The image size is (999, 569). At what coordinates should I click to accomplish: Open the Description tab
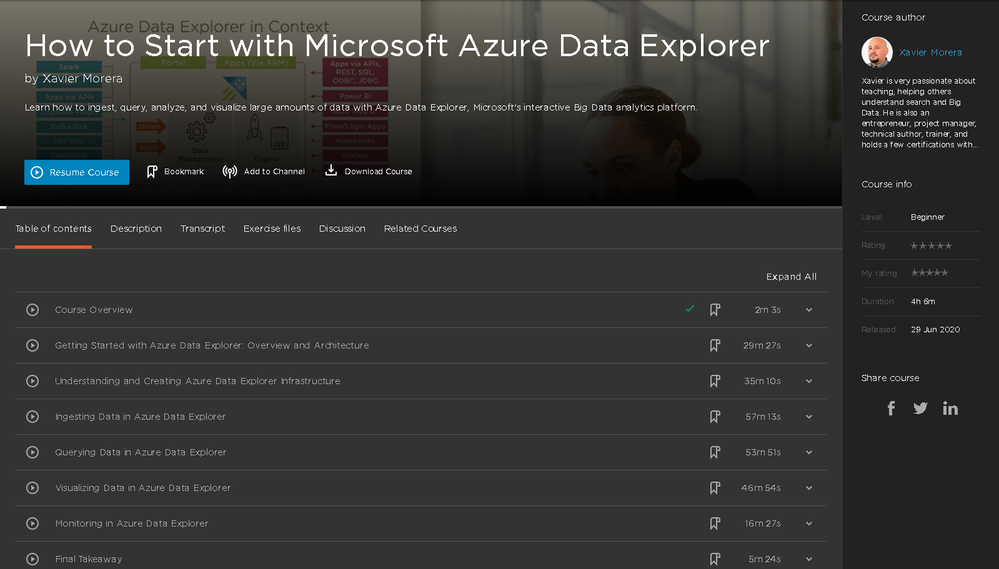click(x=136, y=228)
